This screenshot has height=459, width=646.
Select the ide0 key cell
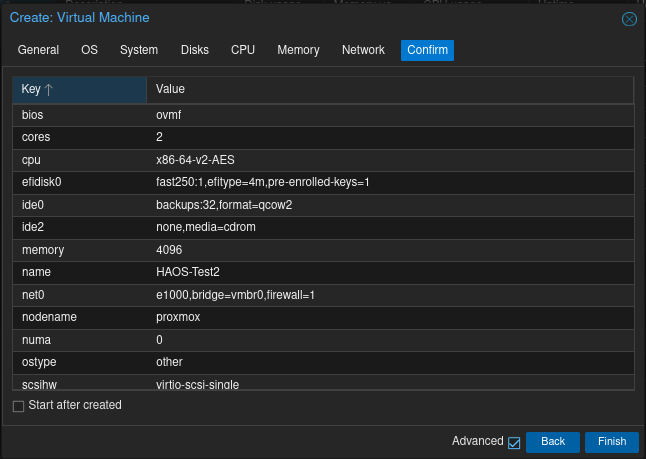pyautogui.click(x=80, y=205)
